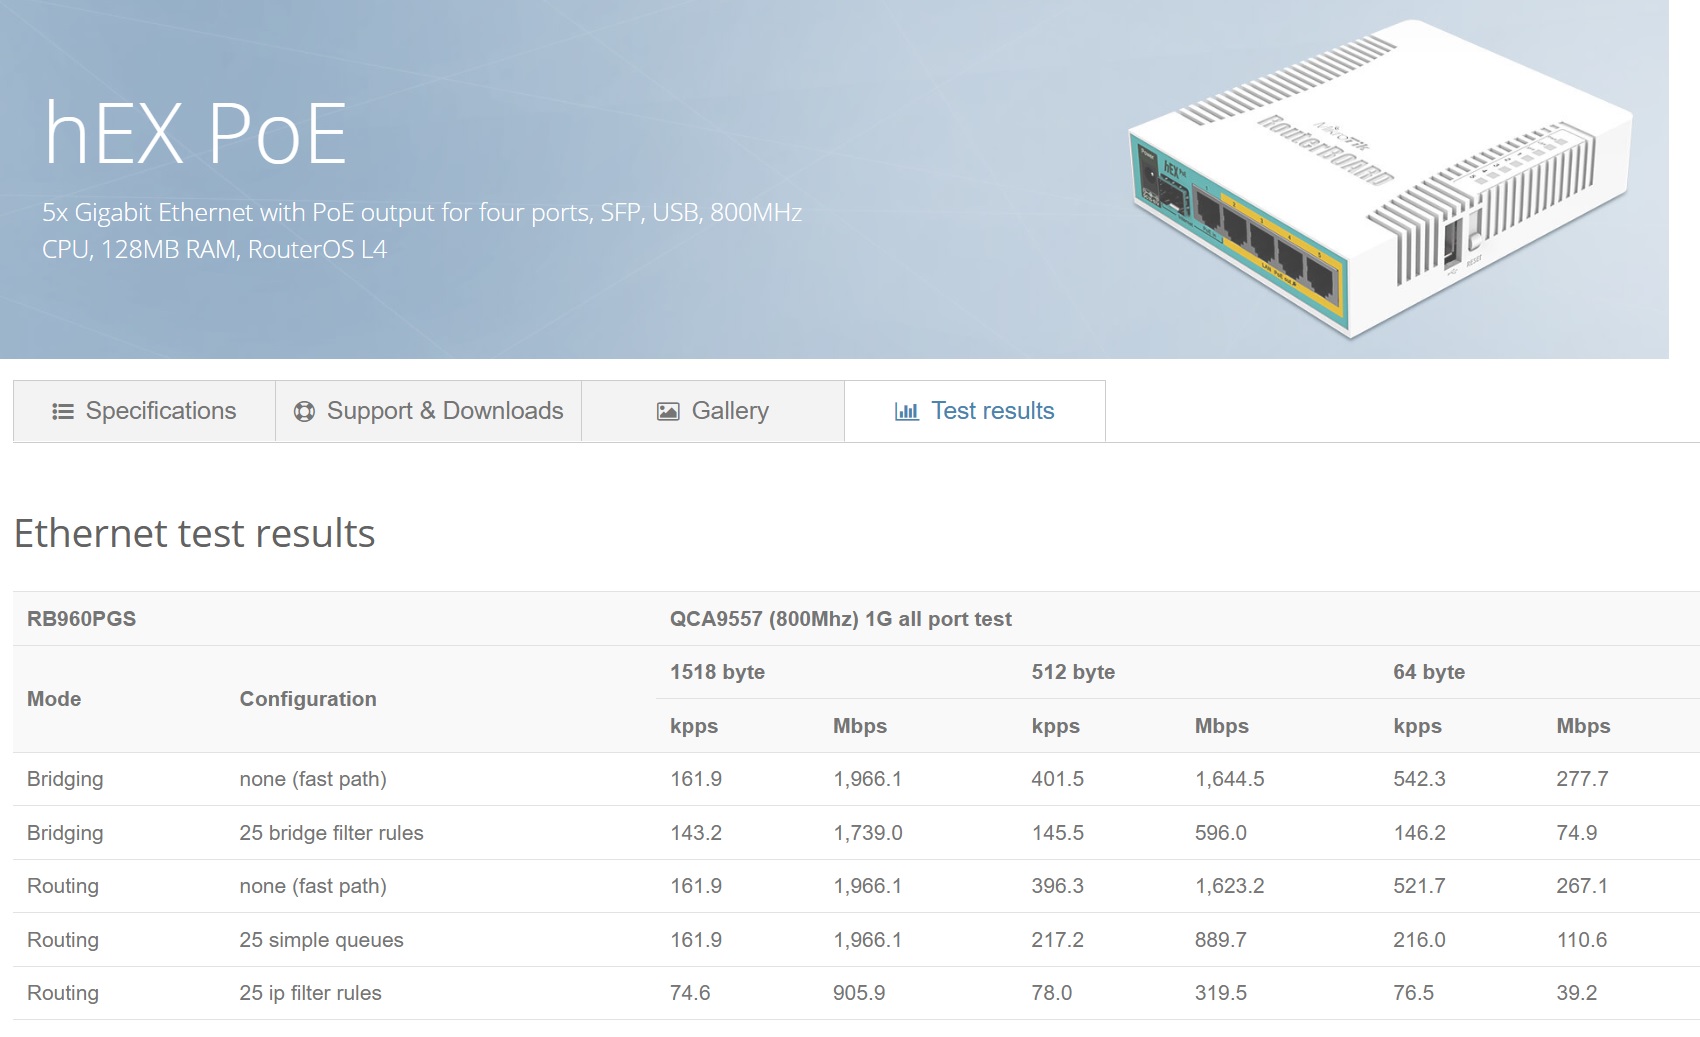Click the hEX PoE router product image

click(x=1378, y=180)
